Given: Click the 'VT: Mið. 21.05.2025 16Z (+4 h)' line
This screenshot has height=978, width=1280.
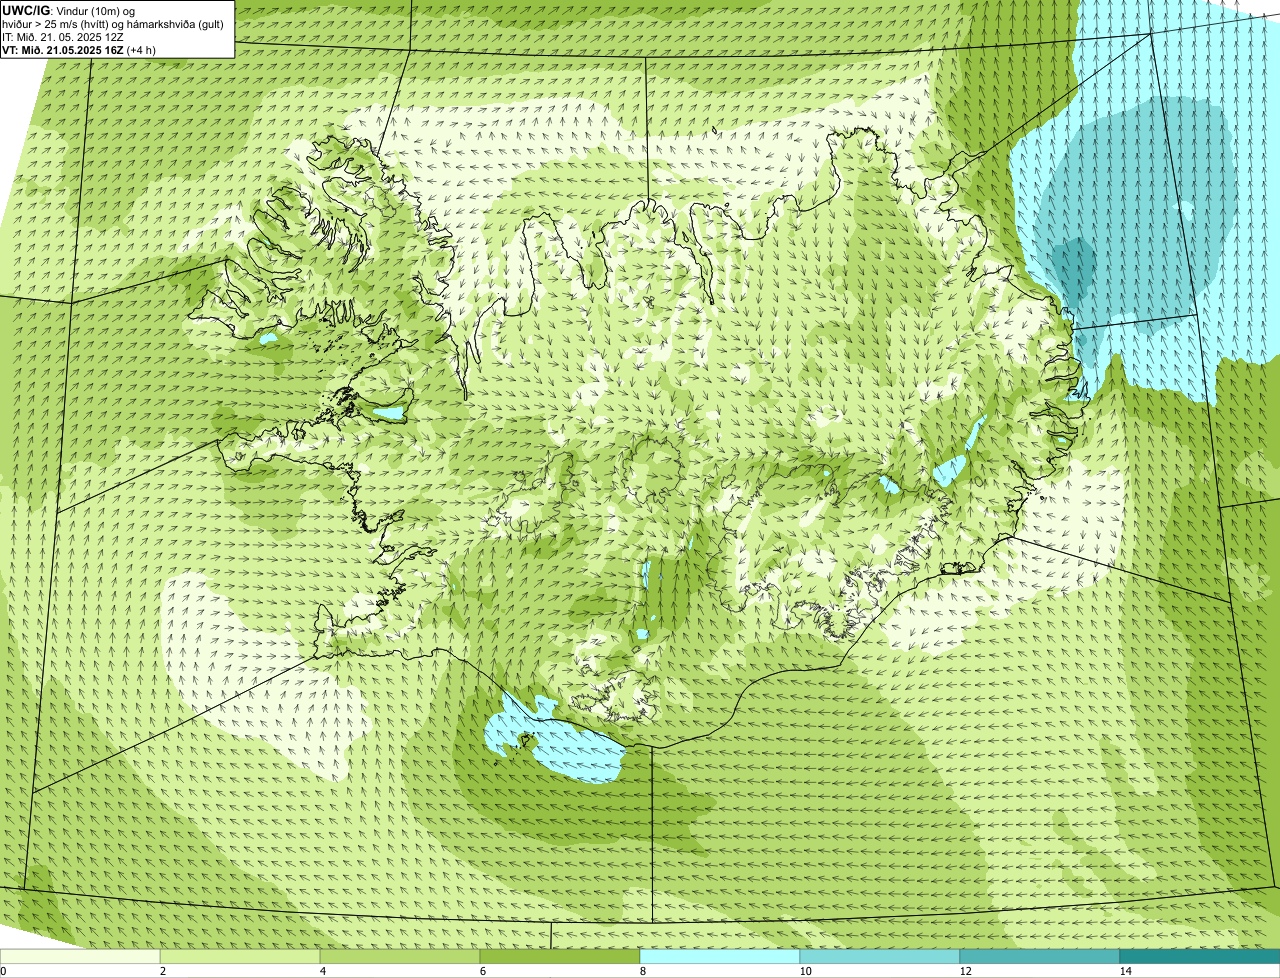Looking at the screenshot, I should click(79, 50).
